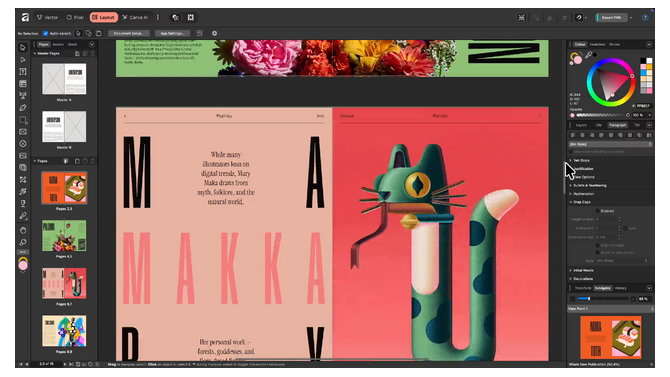Toggle the Auto-select checkbox
670x377 pixels.
pyautogui.click(x=46, y=33)
